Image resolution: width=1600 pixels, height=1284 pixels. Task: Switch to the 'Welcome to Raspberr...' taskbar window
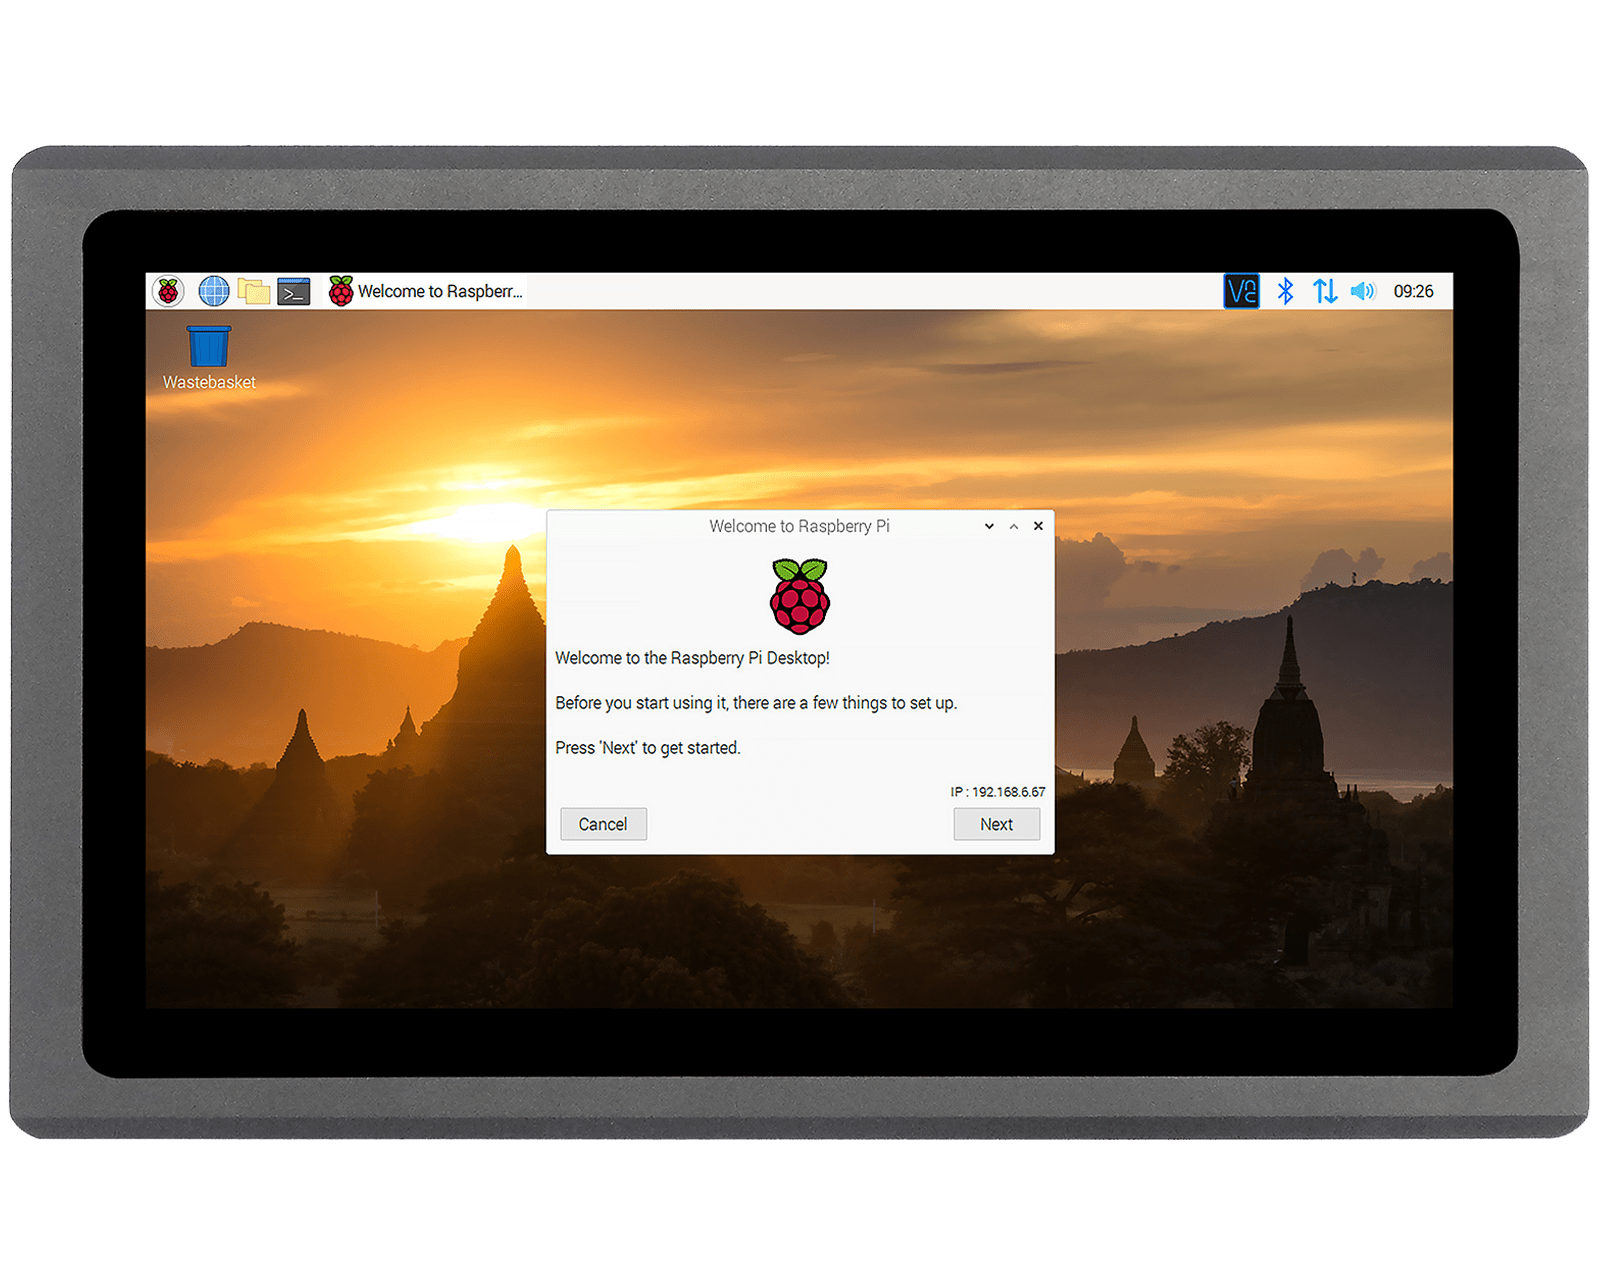pos(427,291)
